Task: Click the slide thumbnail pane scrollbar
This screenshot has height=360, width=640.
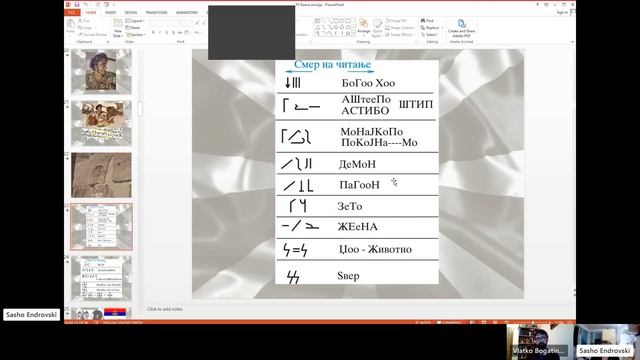Action: click(140, 109)
